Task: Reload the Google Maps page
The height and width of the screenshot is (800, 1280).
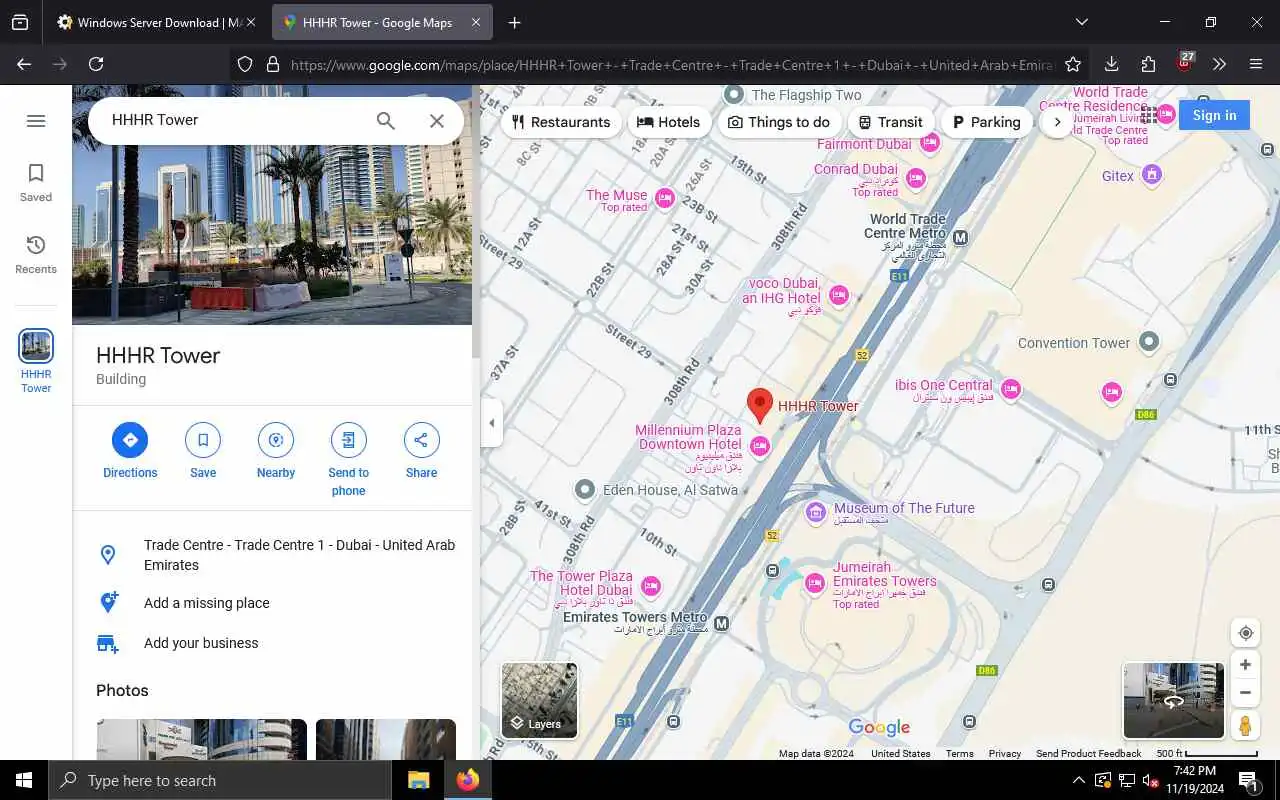Action: pyautogui.click(x=96, y=64)
